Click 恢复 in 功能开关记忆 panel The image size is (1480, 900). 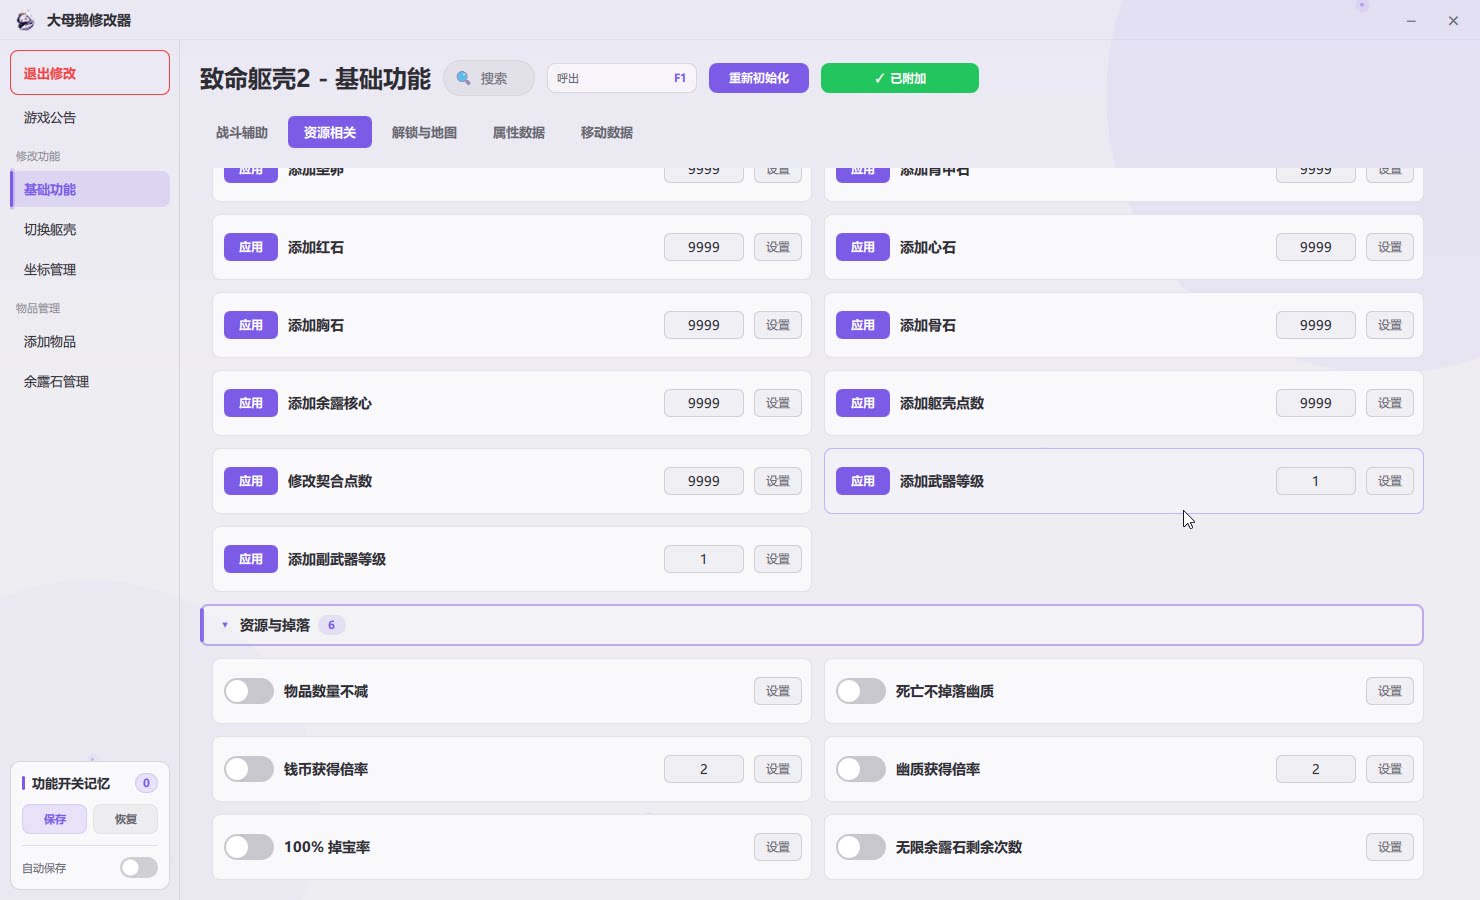coord(125,819)
